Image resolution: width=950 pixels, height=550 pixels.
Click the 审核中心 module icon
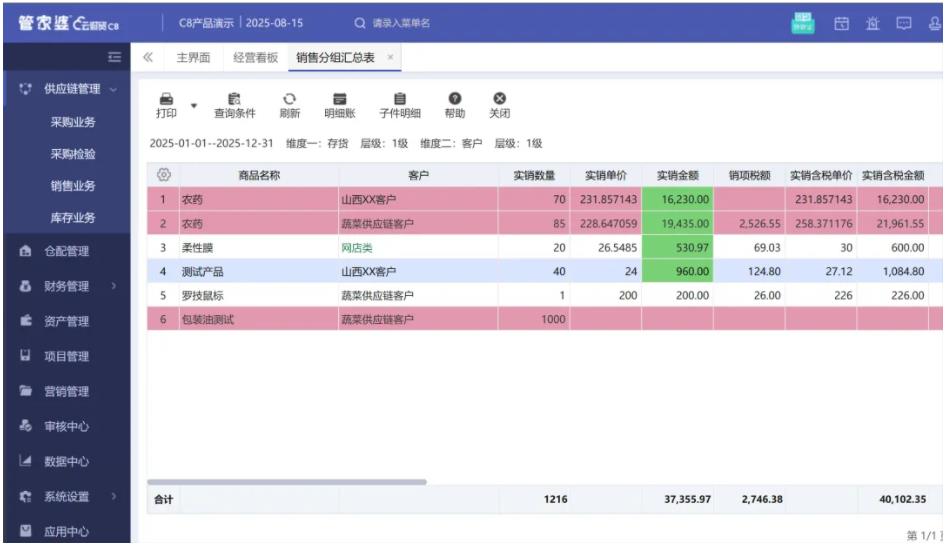coord(25,426)
